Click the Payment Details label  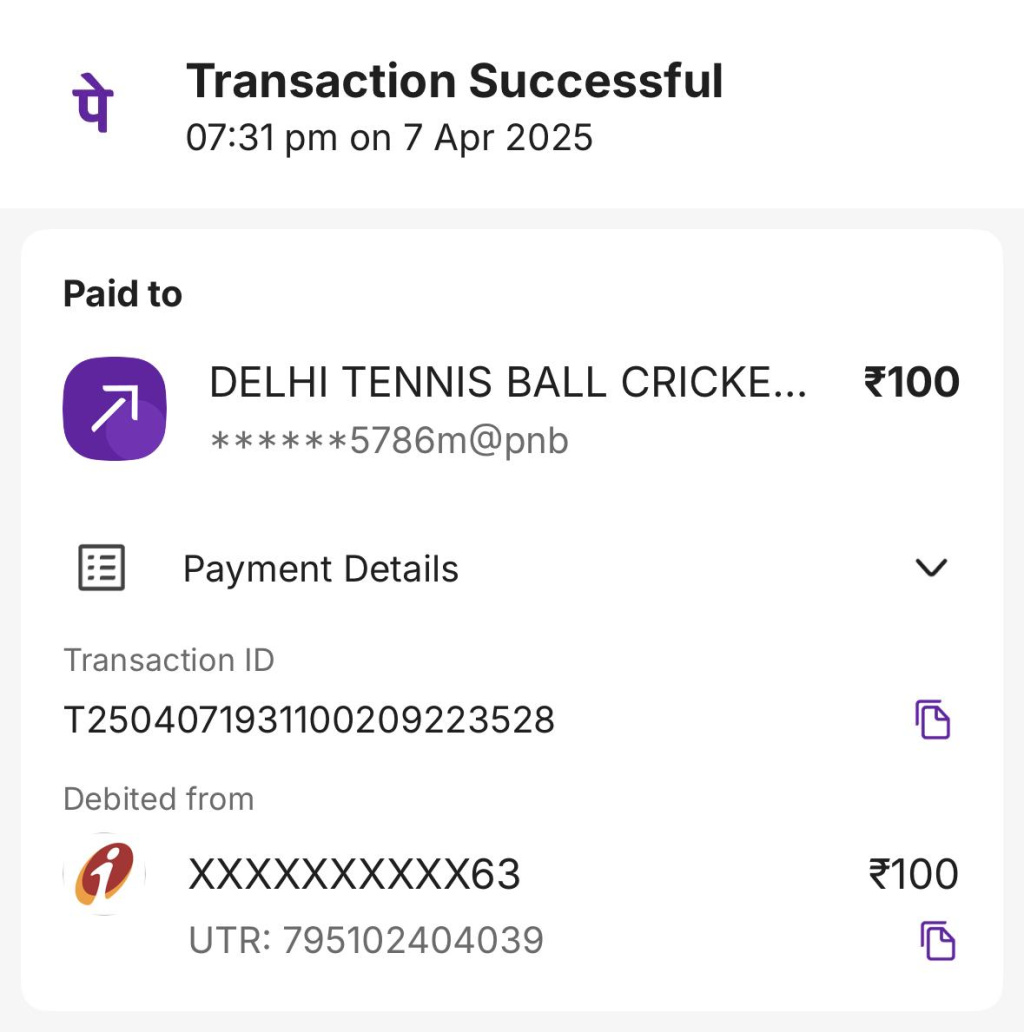(x=320, y=569)
